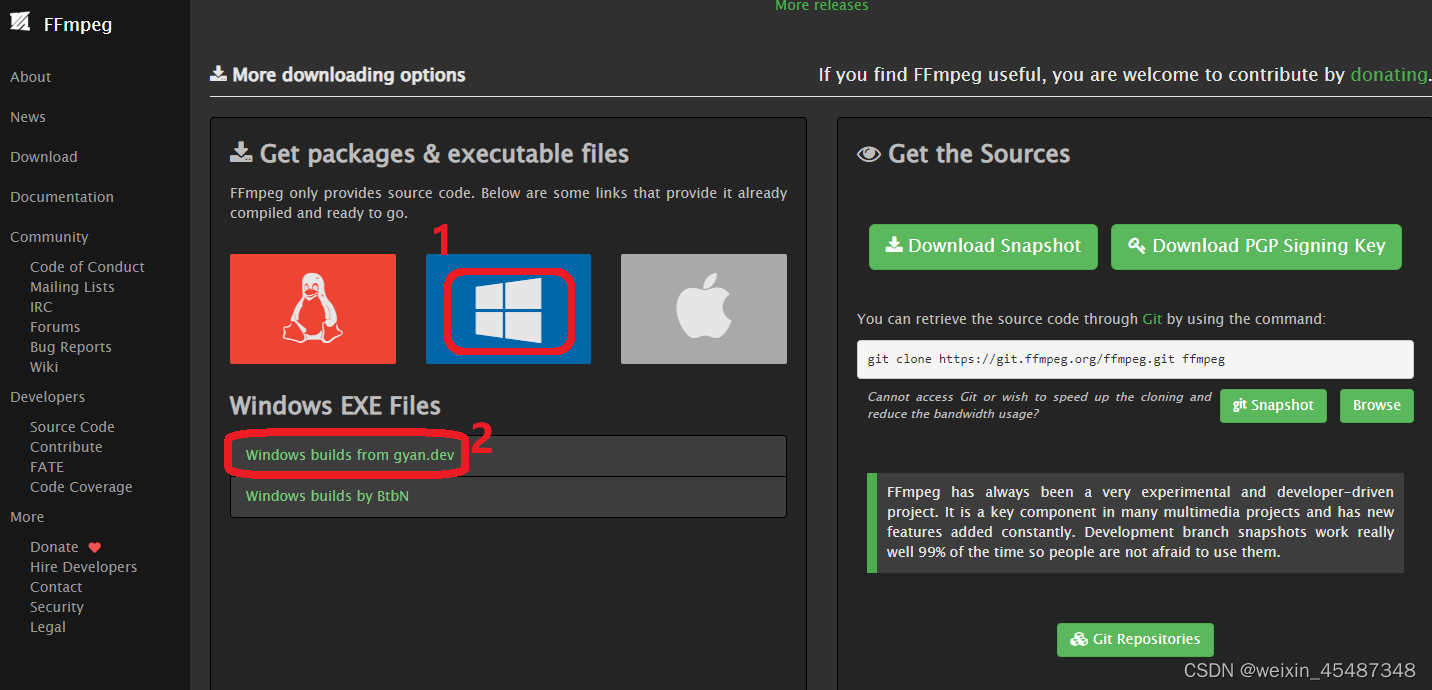The image size is (1432, 690).
Task: Click 'Get packages & executable files' heading
Action: click(x=430, y=154)
